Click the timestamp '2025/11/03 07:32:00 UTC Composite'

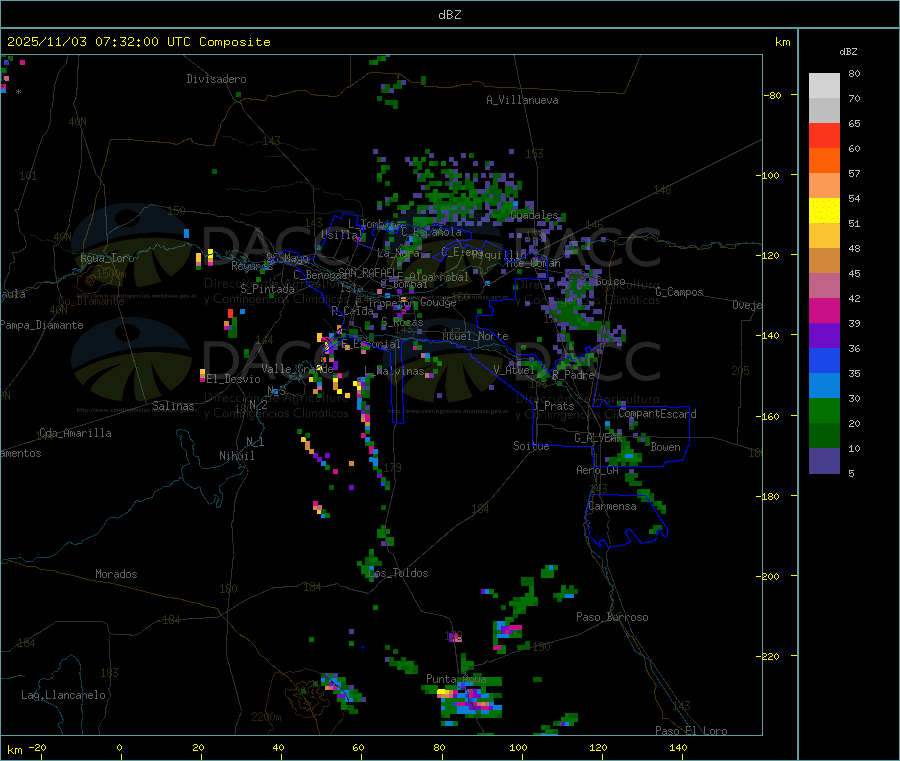[x=138, y=42]
